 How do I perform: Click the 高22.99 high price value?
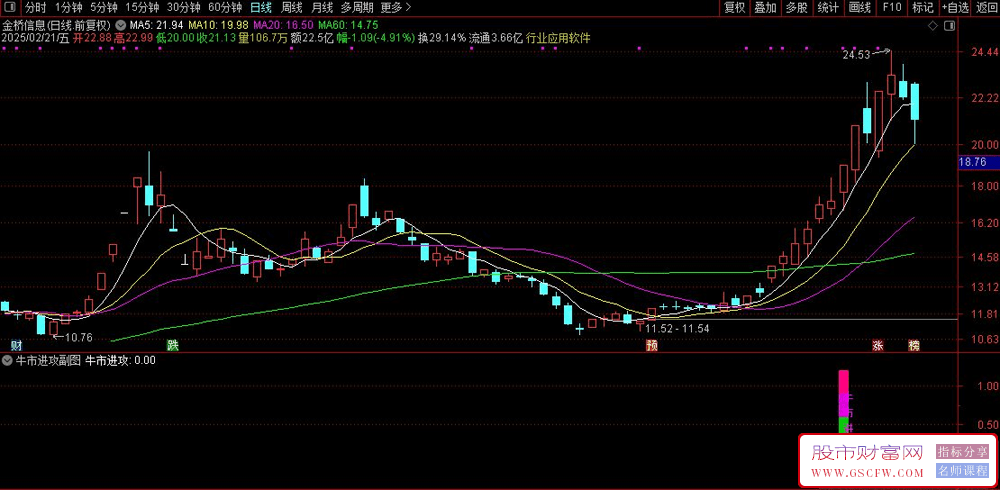click(133, 38)
